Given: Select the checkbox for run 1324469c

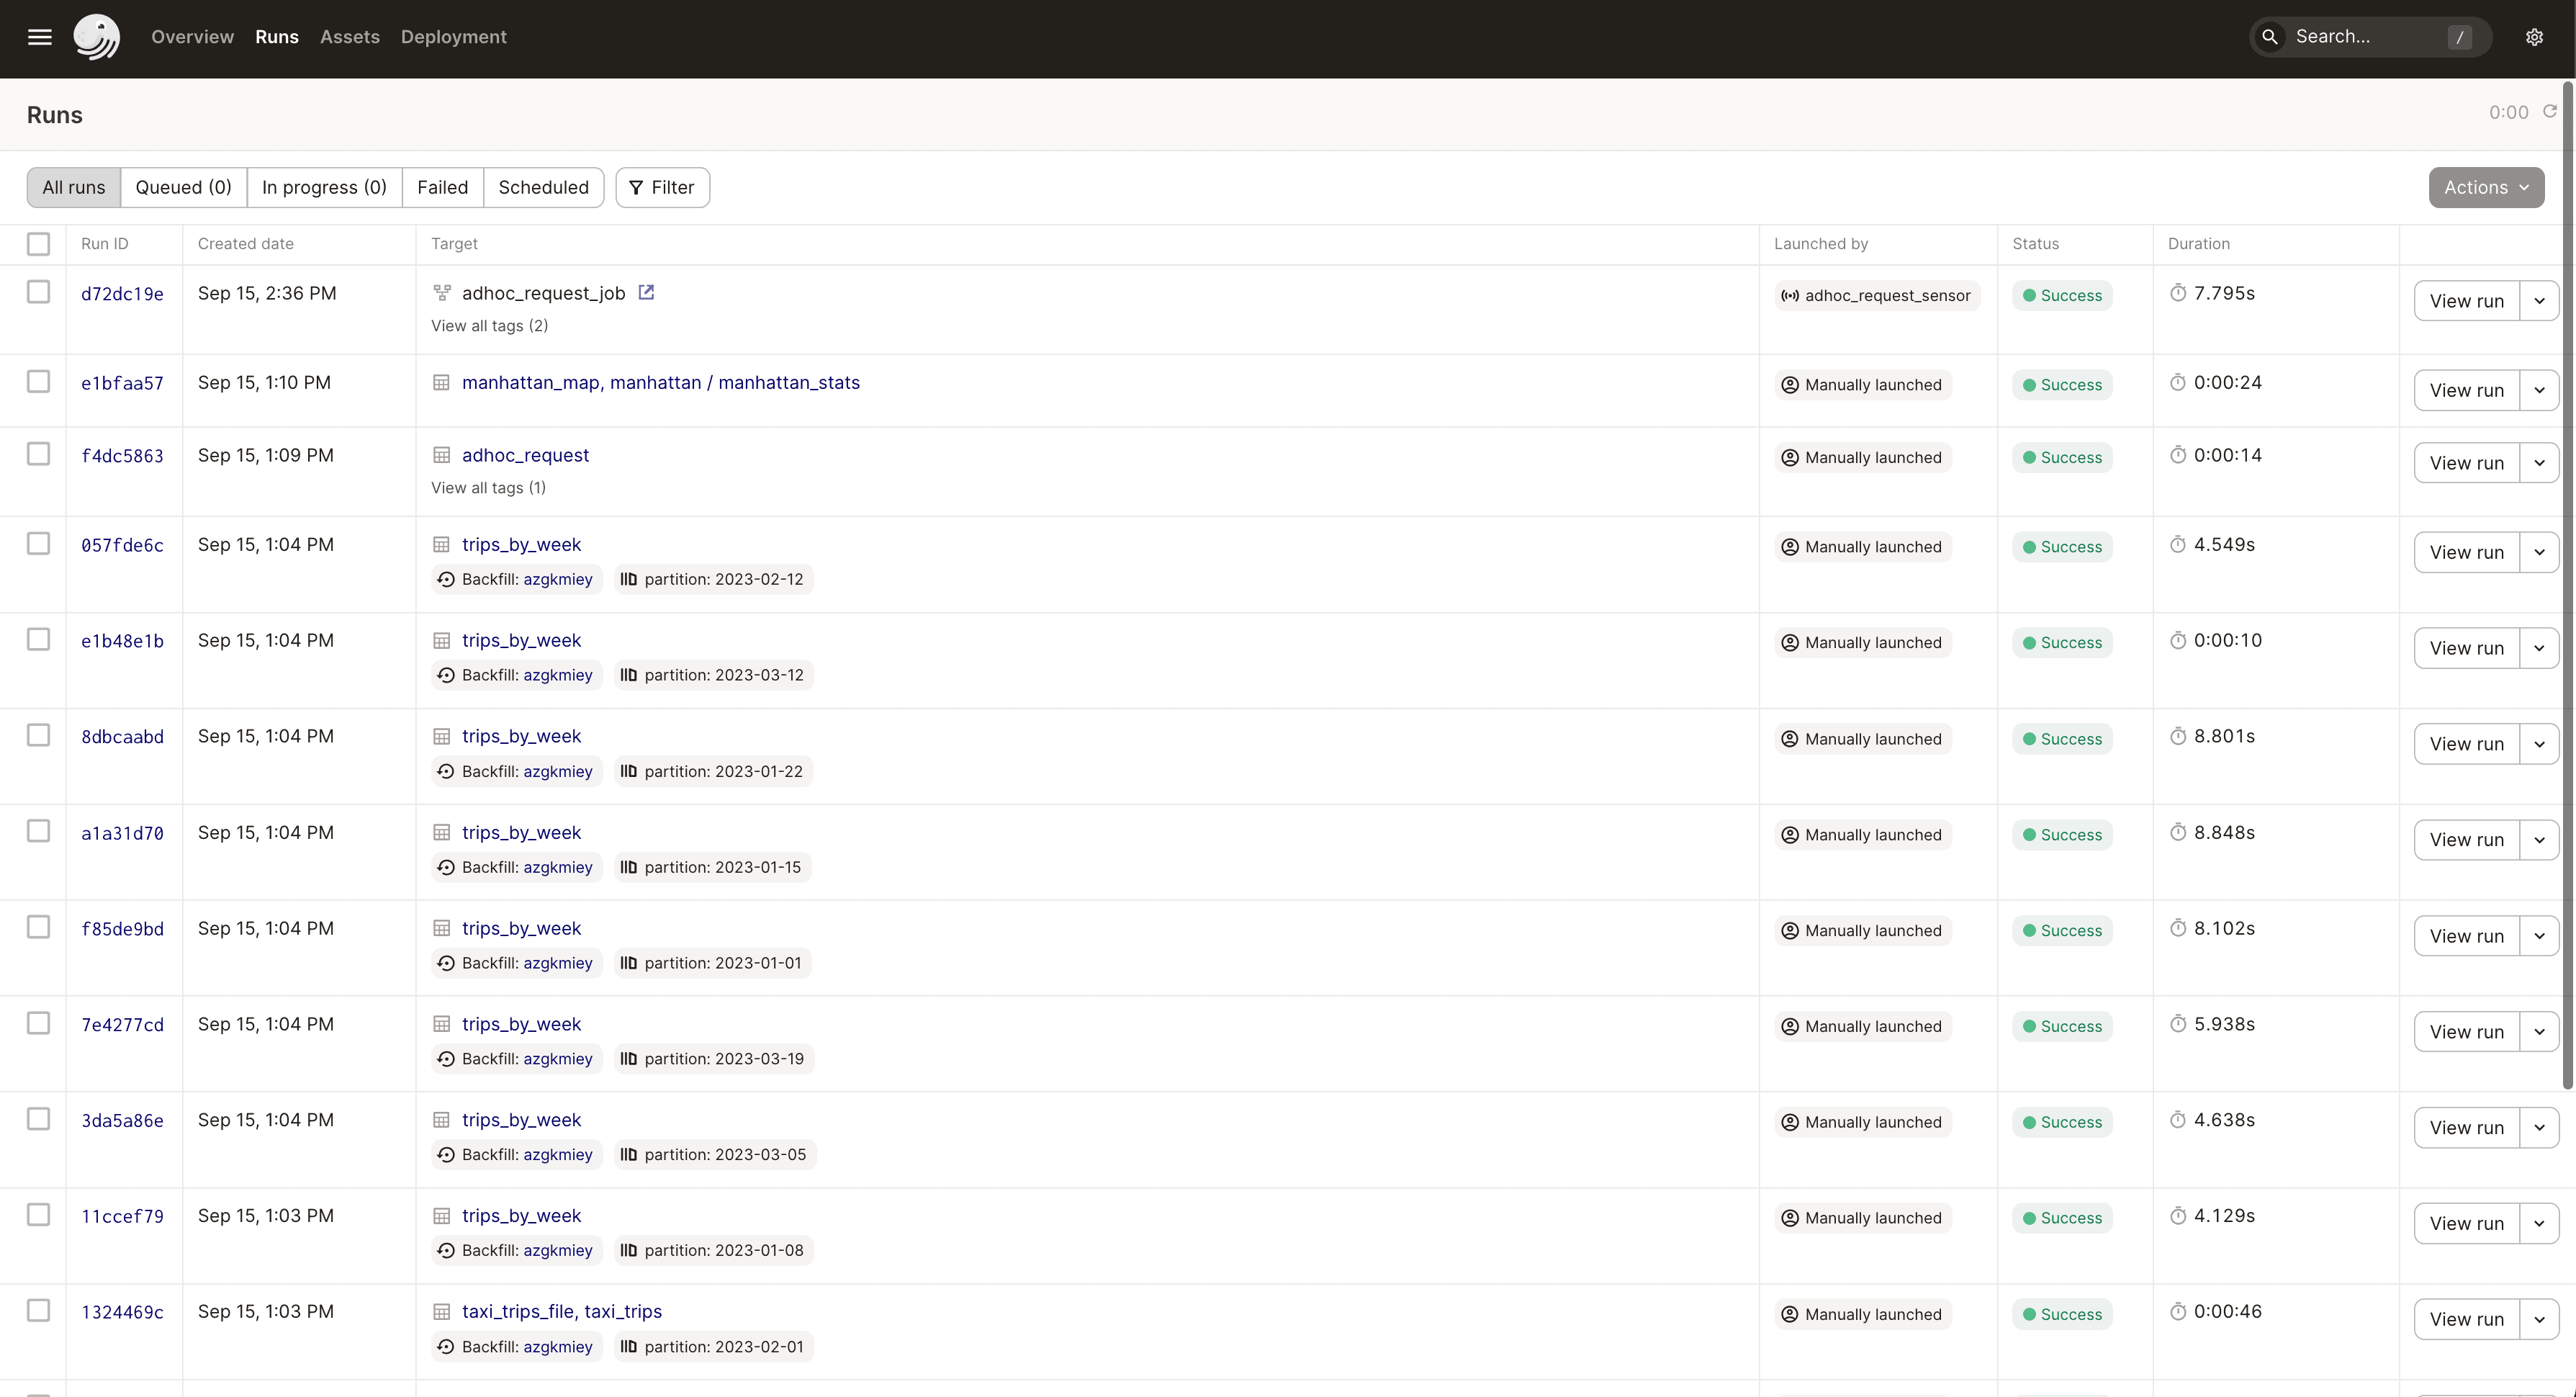Looking at the screenshot, I should click(x=38, y=1310).
